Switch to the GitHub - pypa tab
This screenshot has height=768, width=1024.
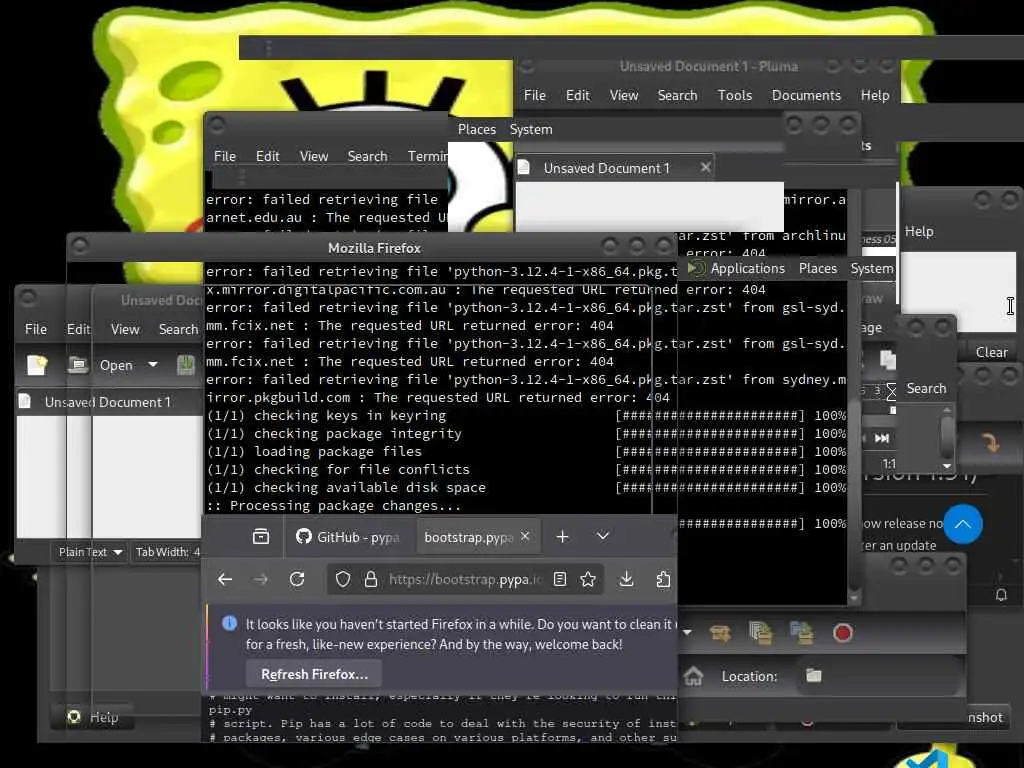coord(348,537)
